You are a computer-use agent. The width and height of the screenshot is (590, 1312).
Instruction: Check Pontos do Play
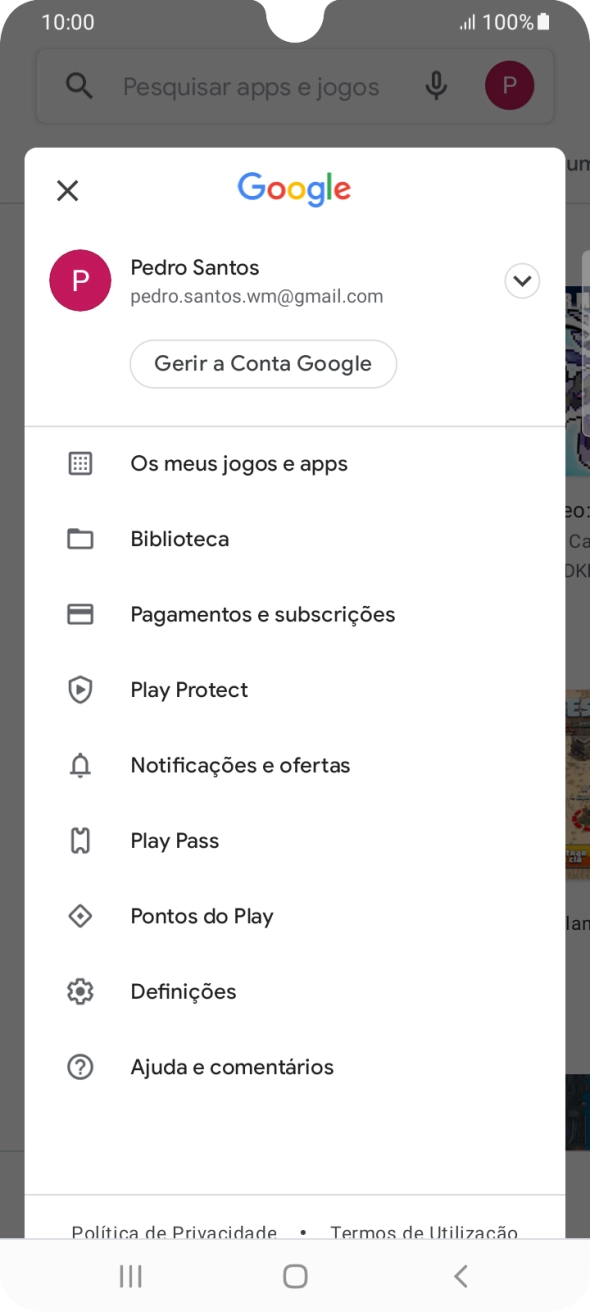203,916
